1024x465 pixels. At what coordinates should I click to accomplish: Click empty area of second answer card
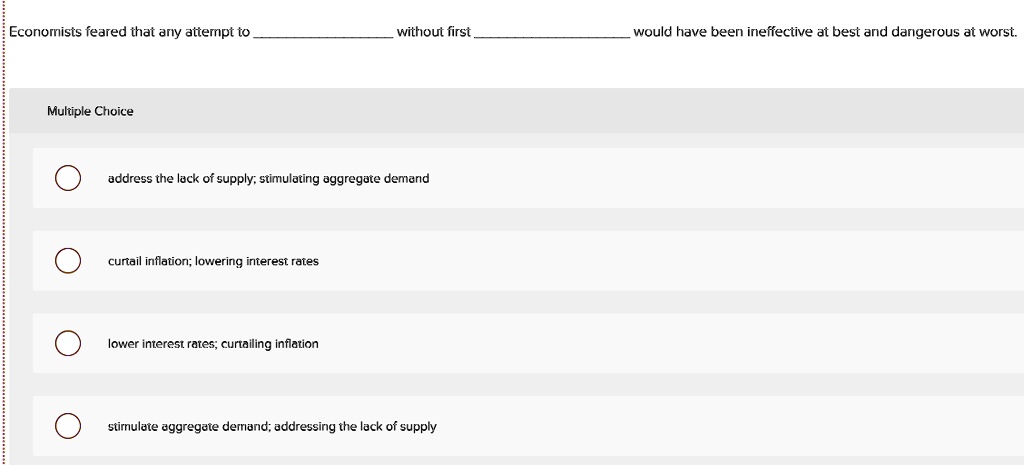pos(653,261)
